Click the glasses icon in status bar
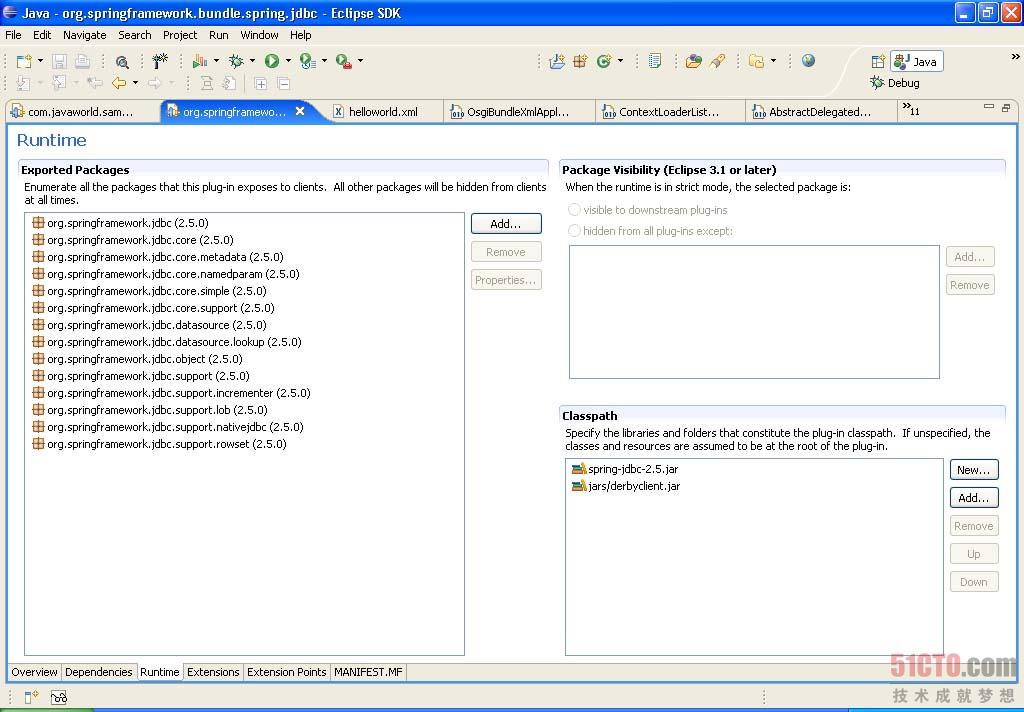 59,698
